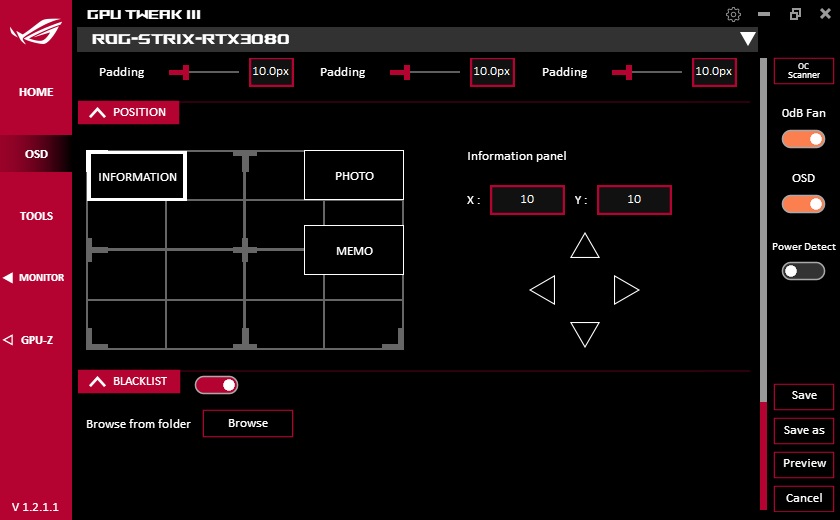Viewport: 840px width, 520px height.
Task: Move information panel down with down arrow
Action: pyautogui.click(x=584, y=335)
